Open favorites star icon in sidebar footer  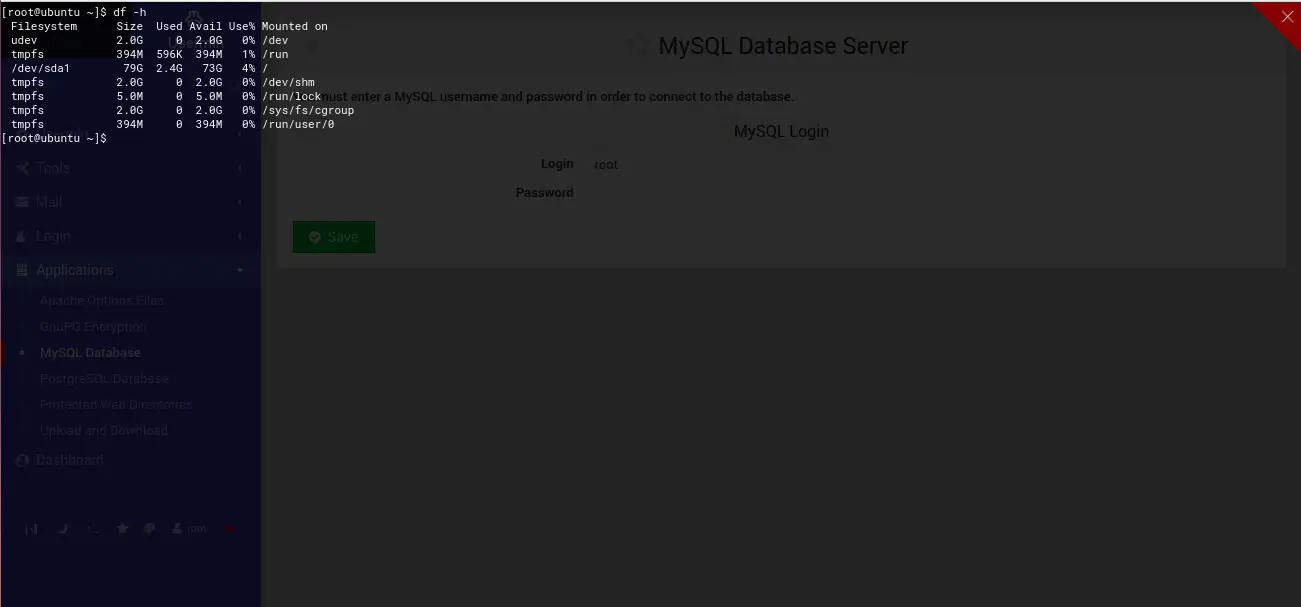[123, 529]
